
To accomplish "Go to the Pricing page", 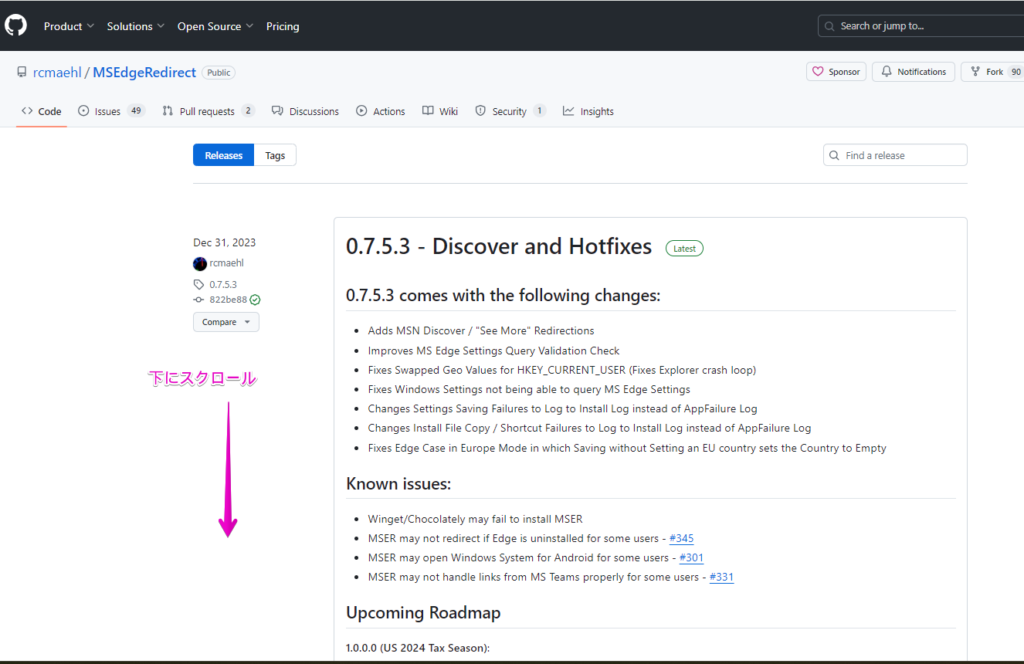I will coord(283,26).
